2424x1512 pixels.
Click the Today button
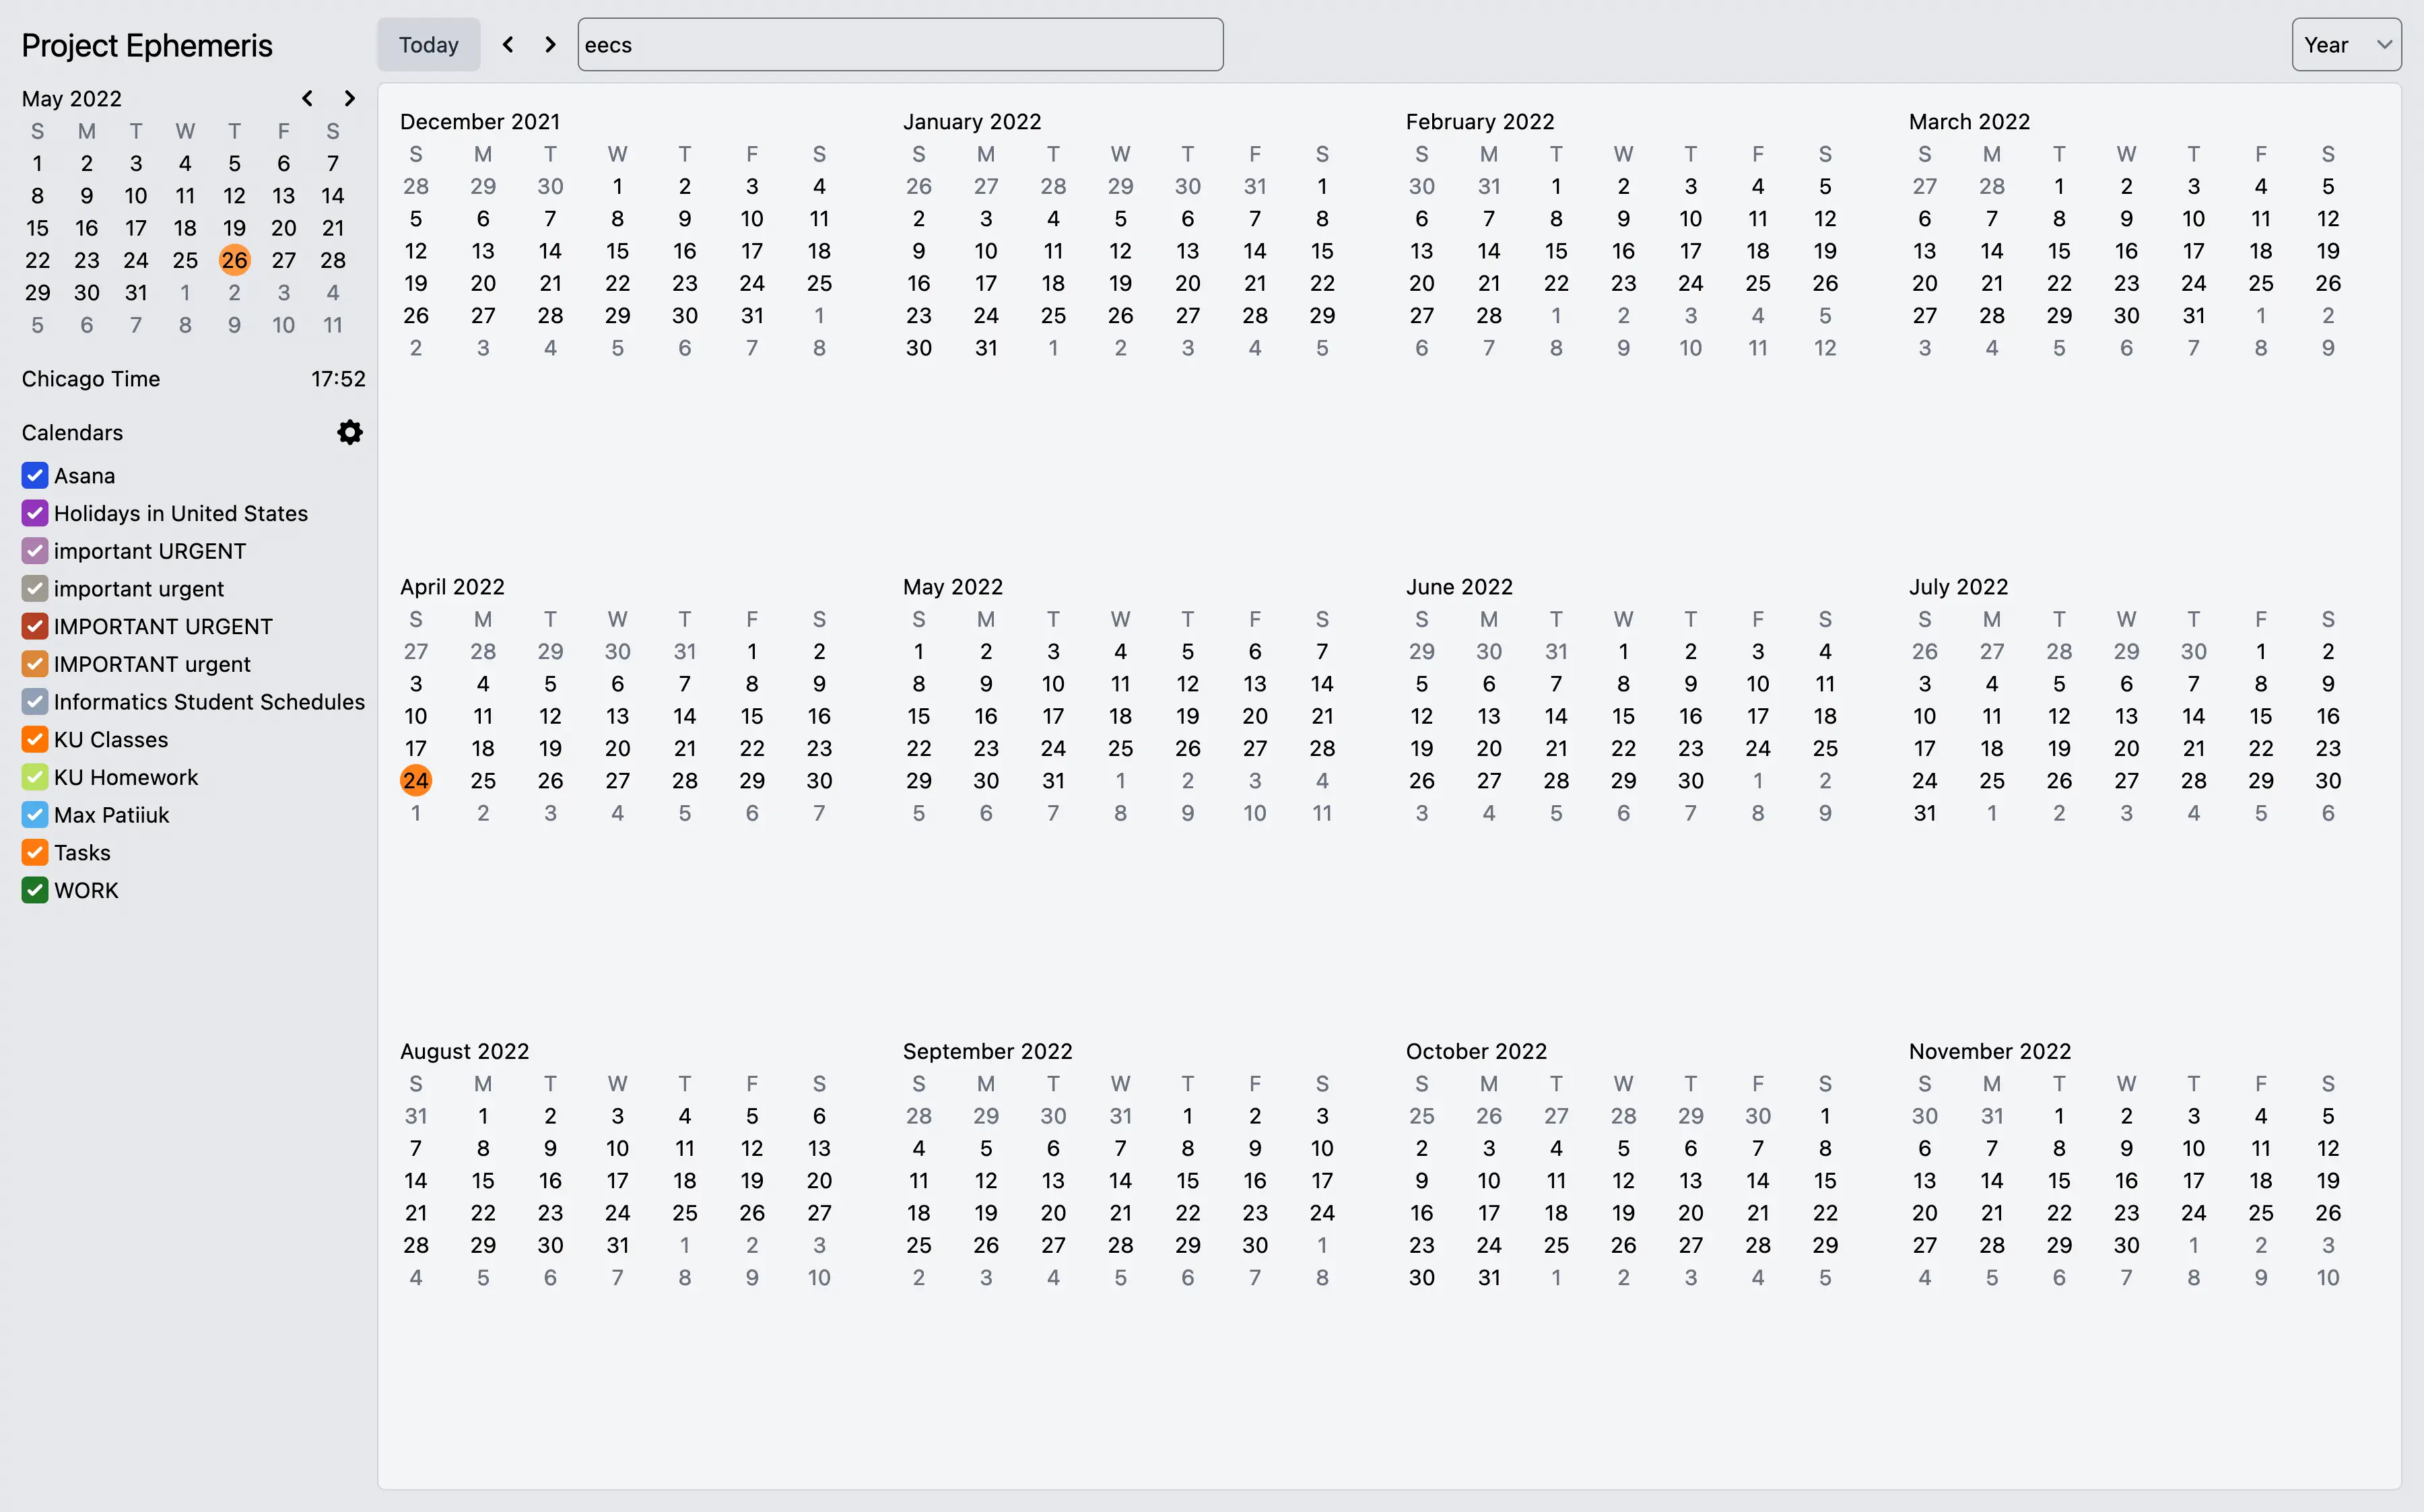pyautogui.click(x=428, y=44)
